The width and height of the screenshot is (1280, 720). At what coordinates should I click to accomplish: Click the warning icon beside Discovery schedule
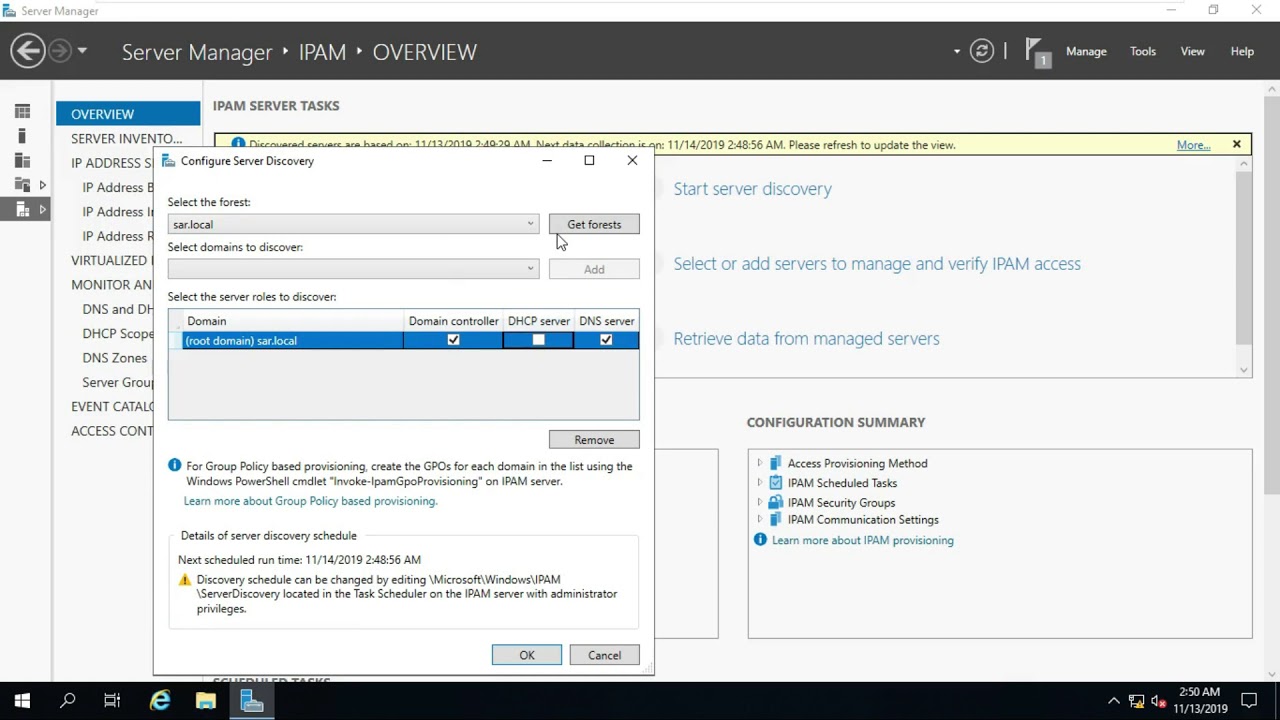(184, 580)
